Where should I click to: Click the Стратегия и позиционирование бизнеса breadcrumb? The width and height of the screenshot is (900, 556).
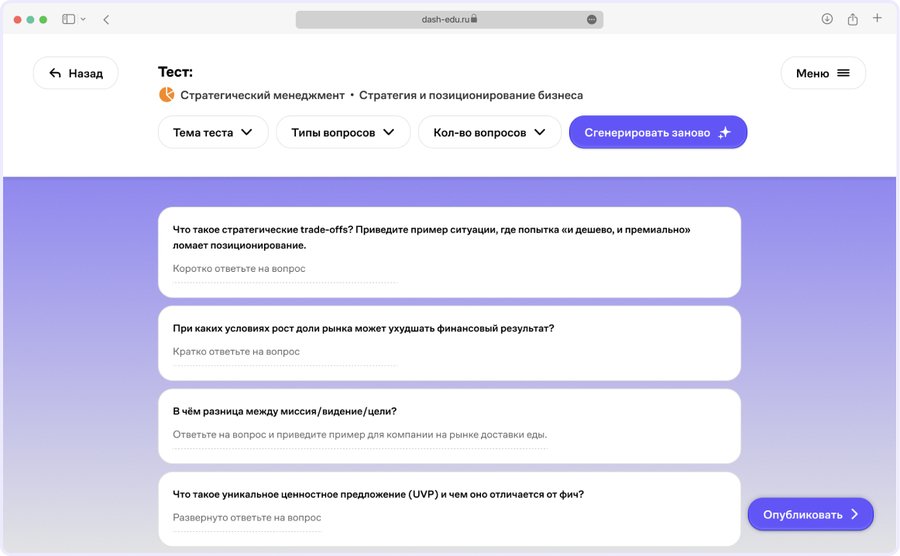tap(470, 95)
